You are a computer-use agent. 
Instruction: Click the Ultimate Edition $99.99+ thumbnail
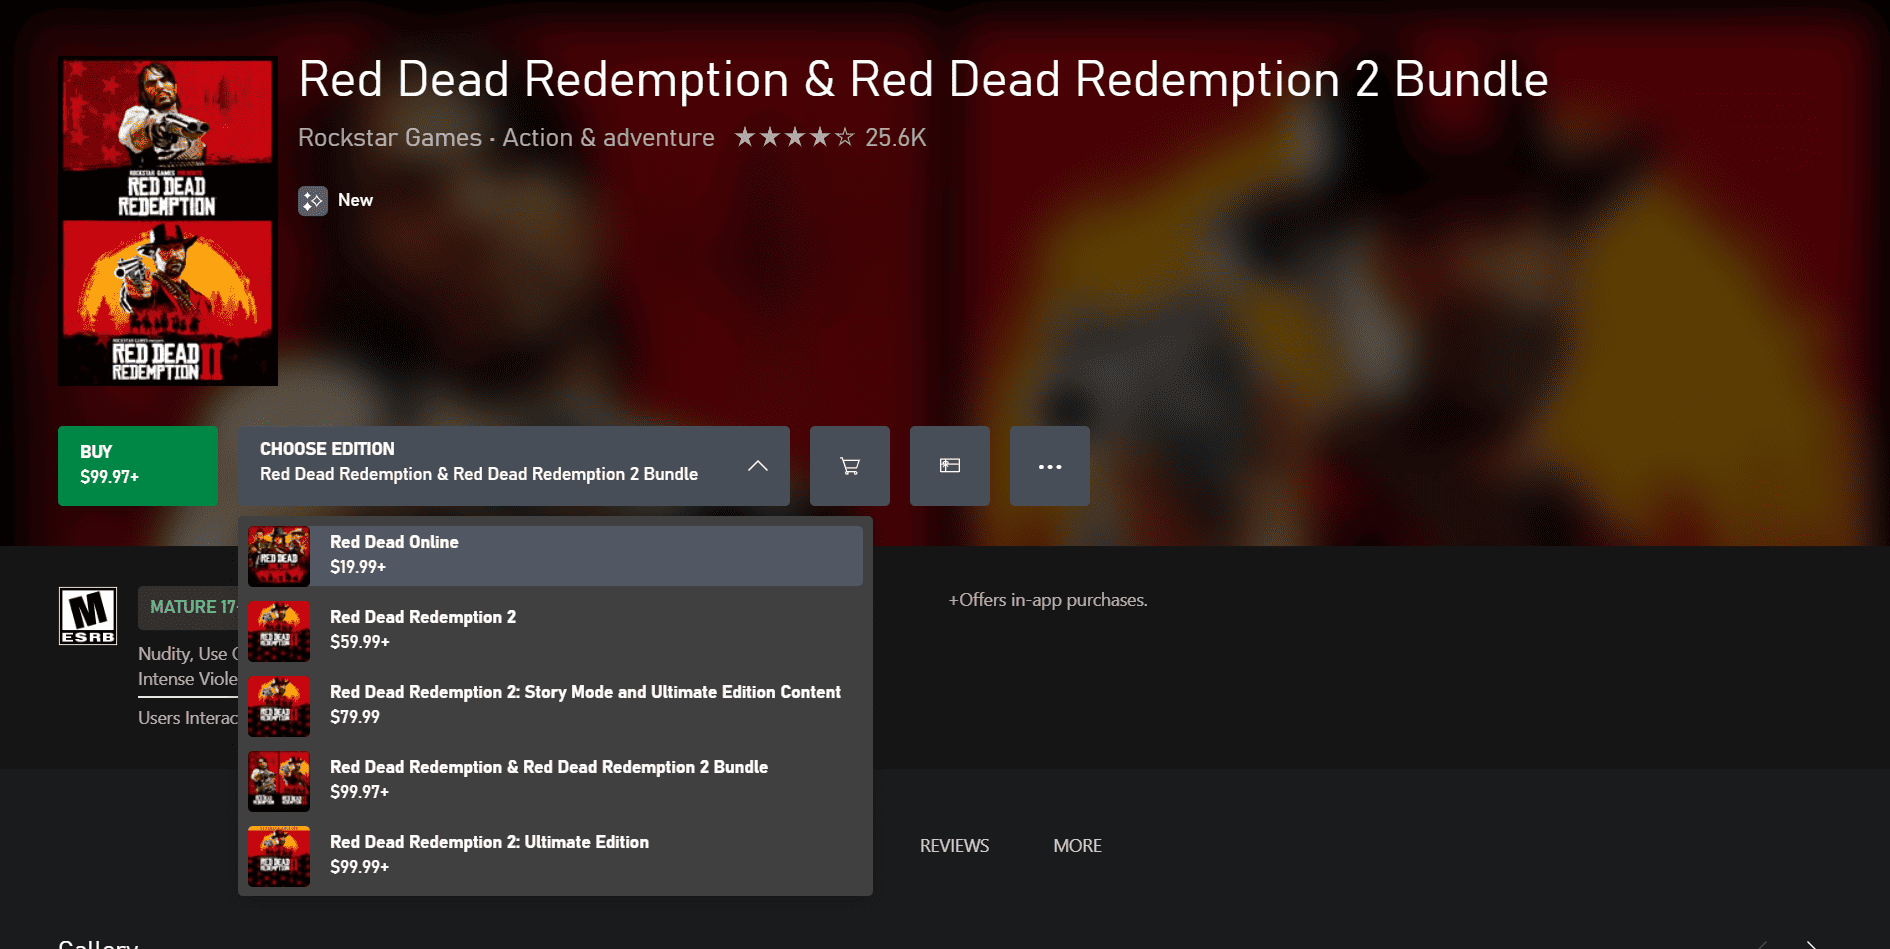pyautogui.click(x=279, y=856)
